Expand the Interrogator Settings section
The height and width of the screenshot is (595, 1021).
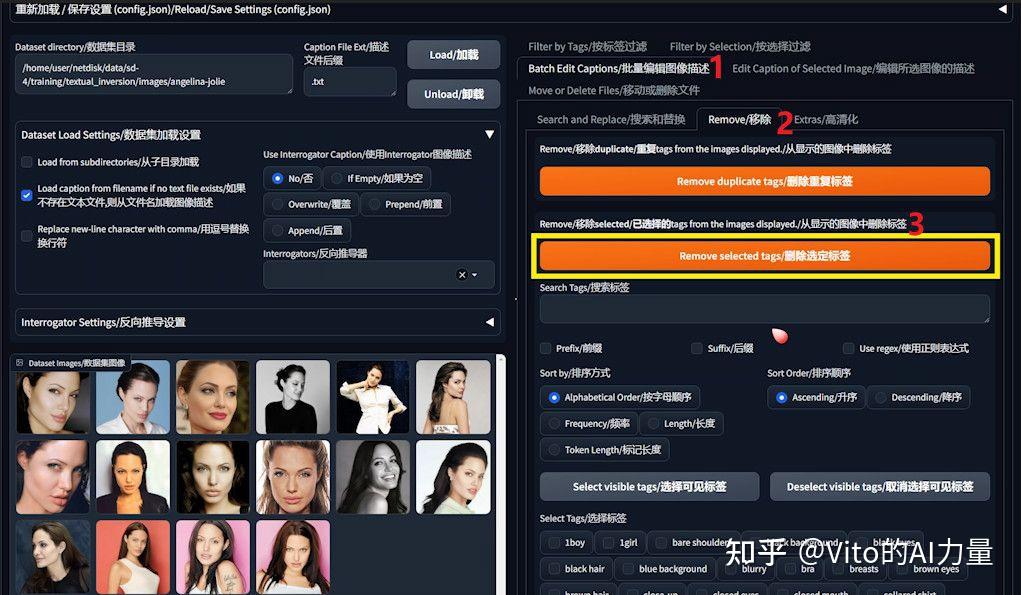click(x=489, y=322)
